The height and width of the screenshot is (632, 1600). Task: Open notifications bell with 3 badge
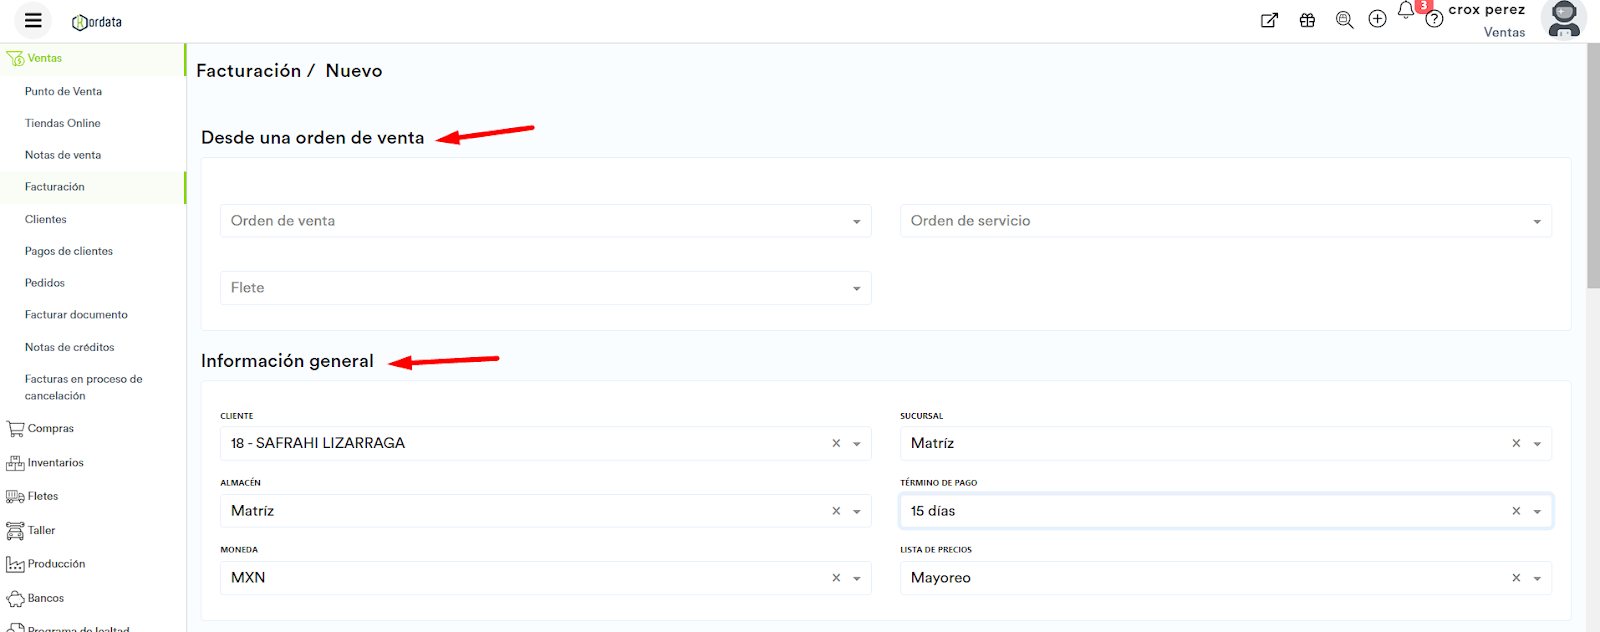click(1406, 11)
